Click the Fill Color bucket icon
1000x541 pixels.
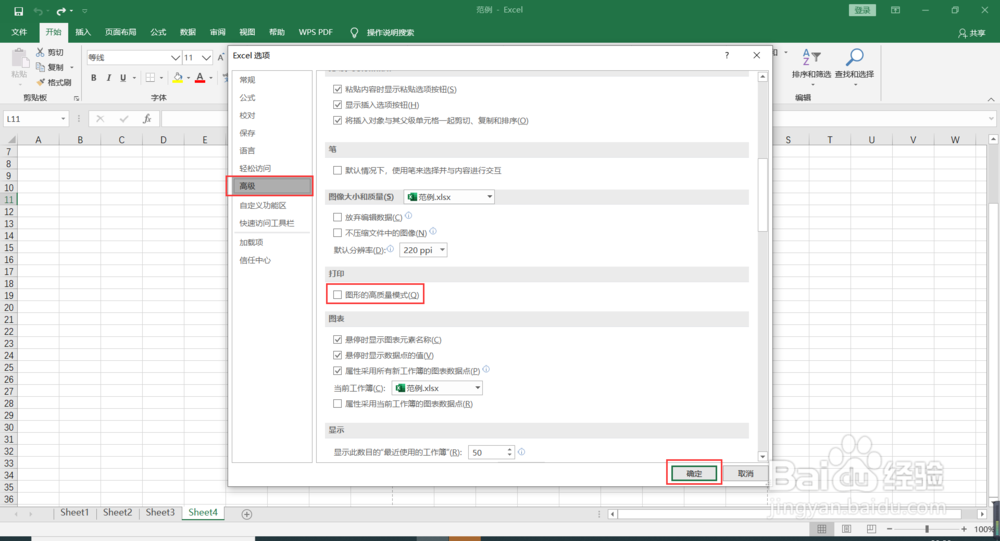tap(178, 78)
